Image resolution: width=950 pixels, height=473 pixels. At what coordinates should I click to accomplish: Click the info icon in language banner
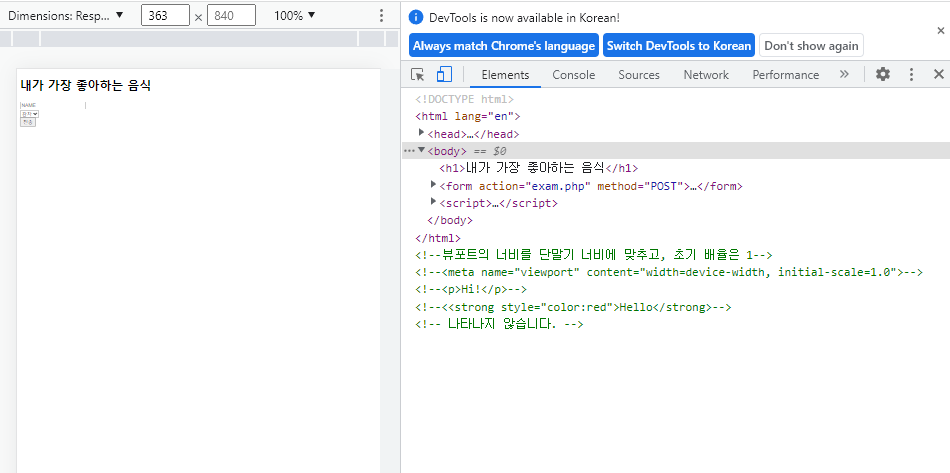416,18
